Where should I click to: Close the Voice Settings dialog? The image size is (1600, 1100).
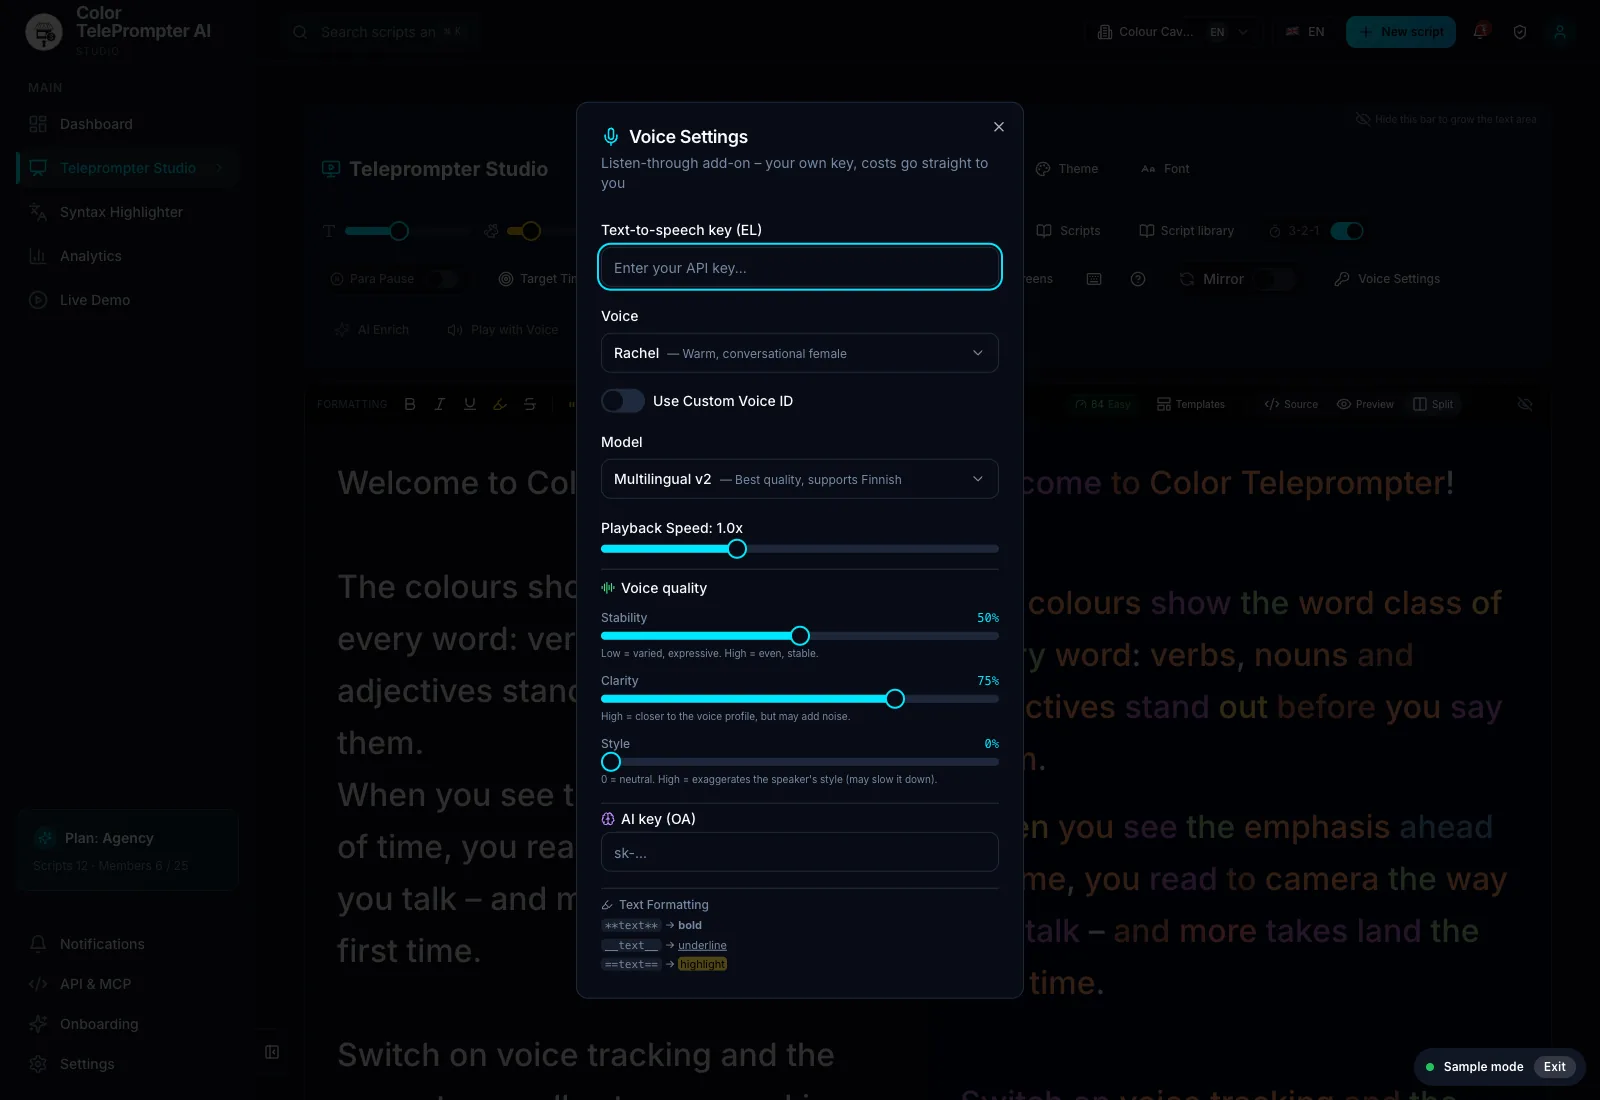998,127
